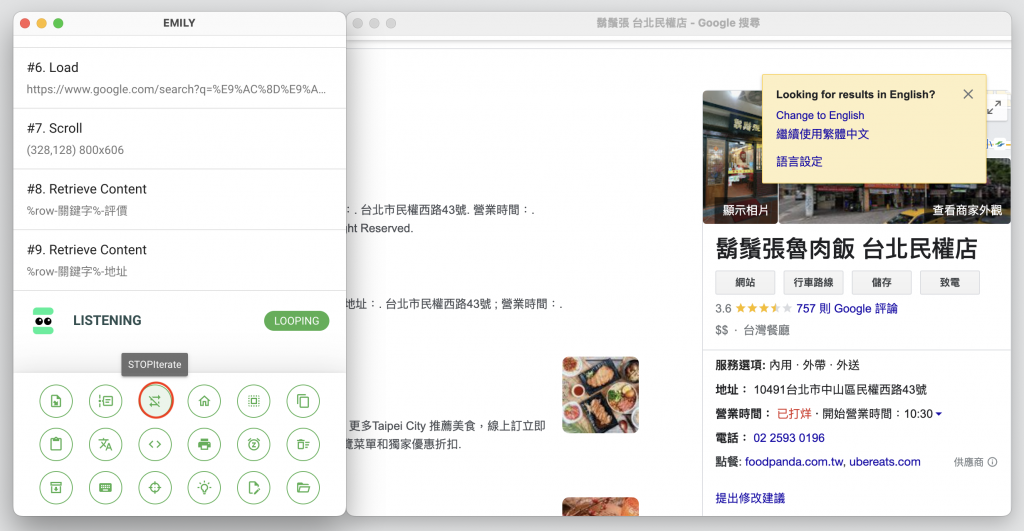The image size is (1024, 531).
Task: Click Change to English link
Action: 820,115
